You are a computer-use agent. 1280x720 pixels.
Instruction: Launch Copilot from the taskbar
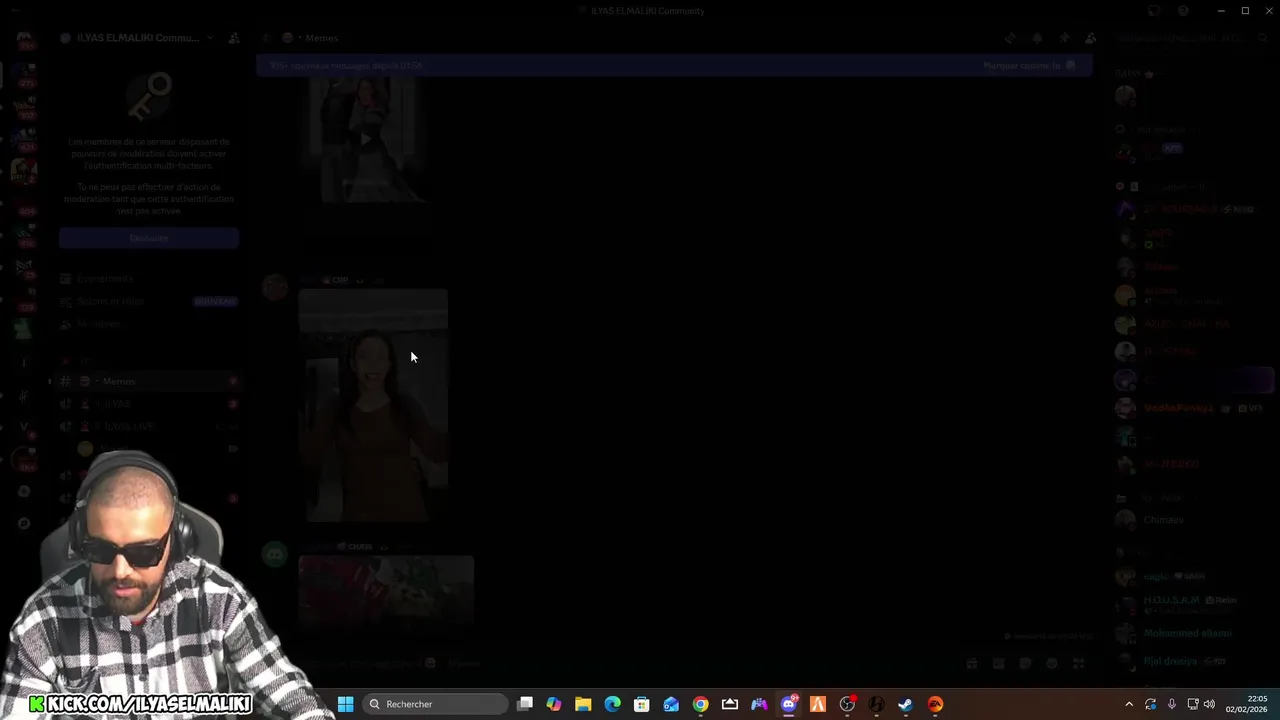click(x=554, y=704)
